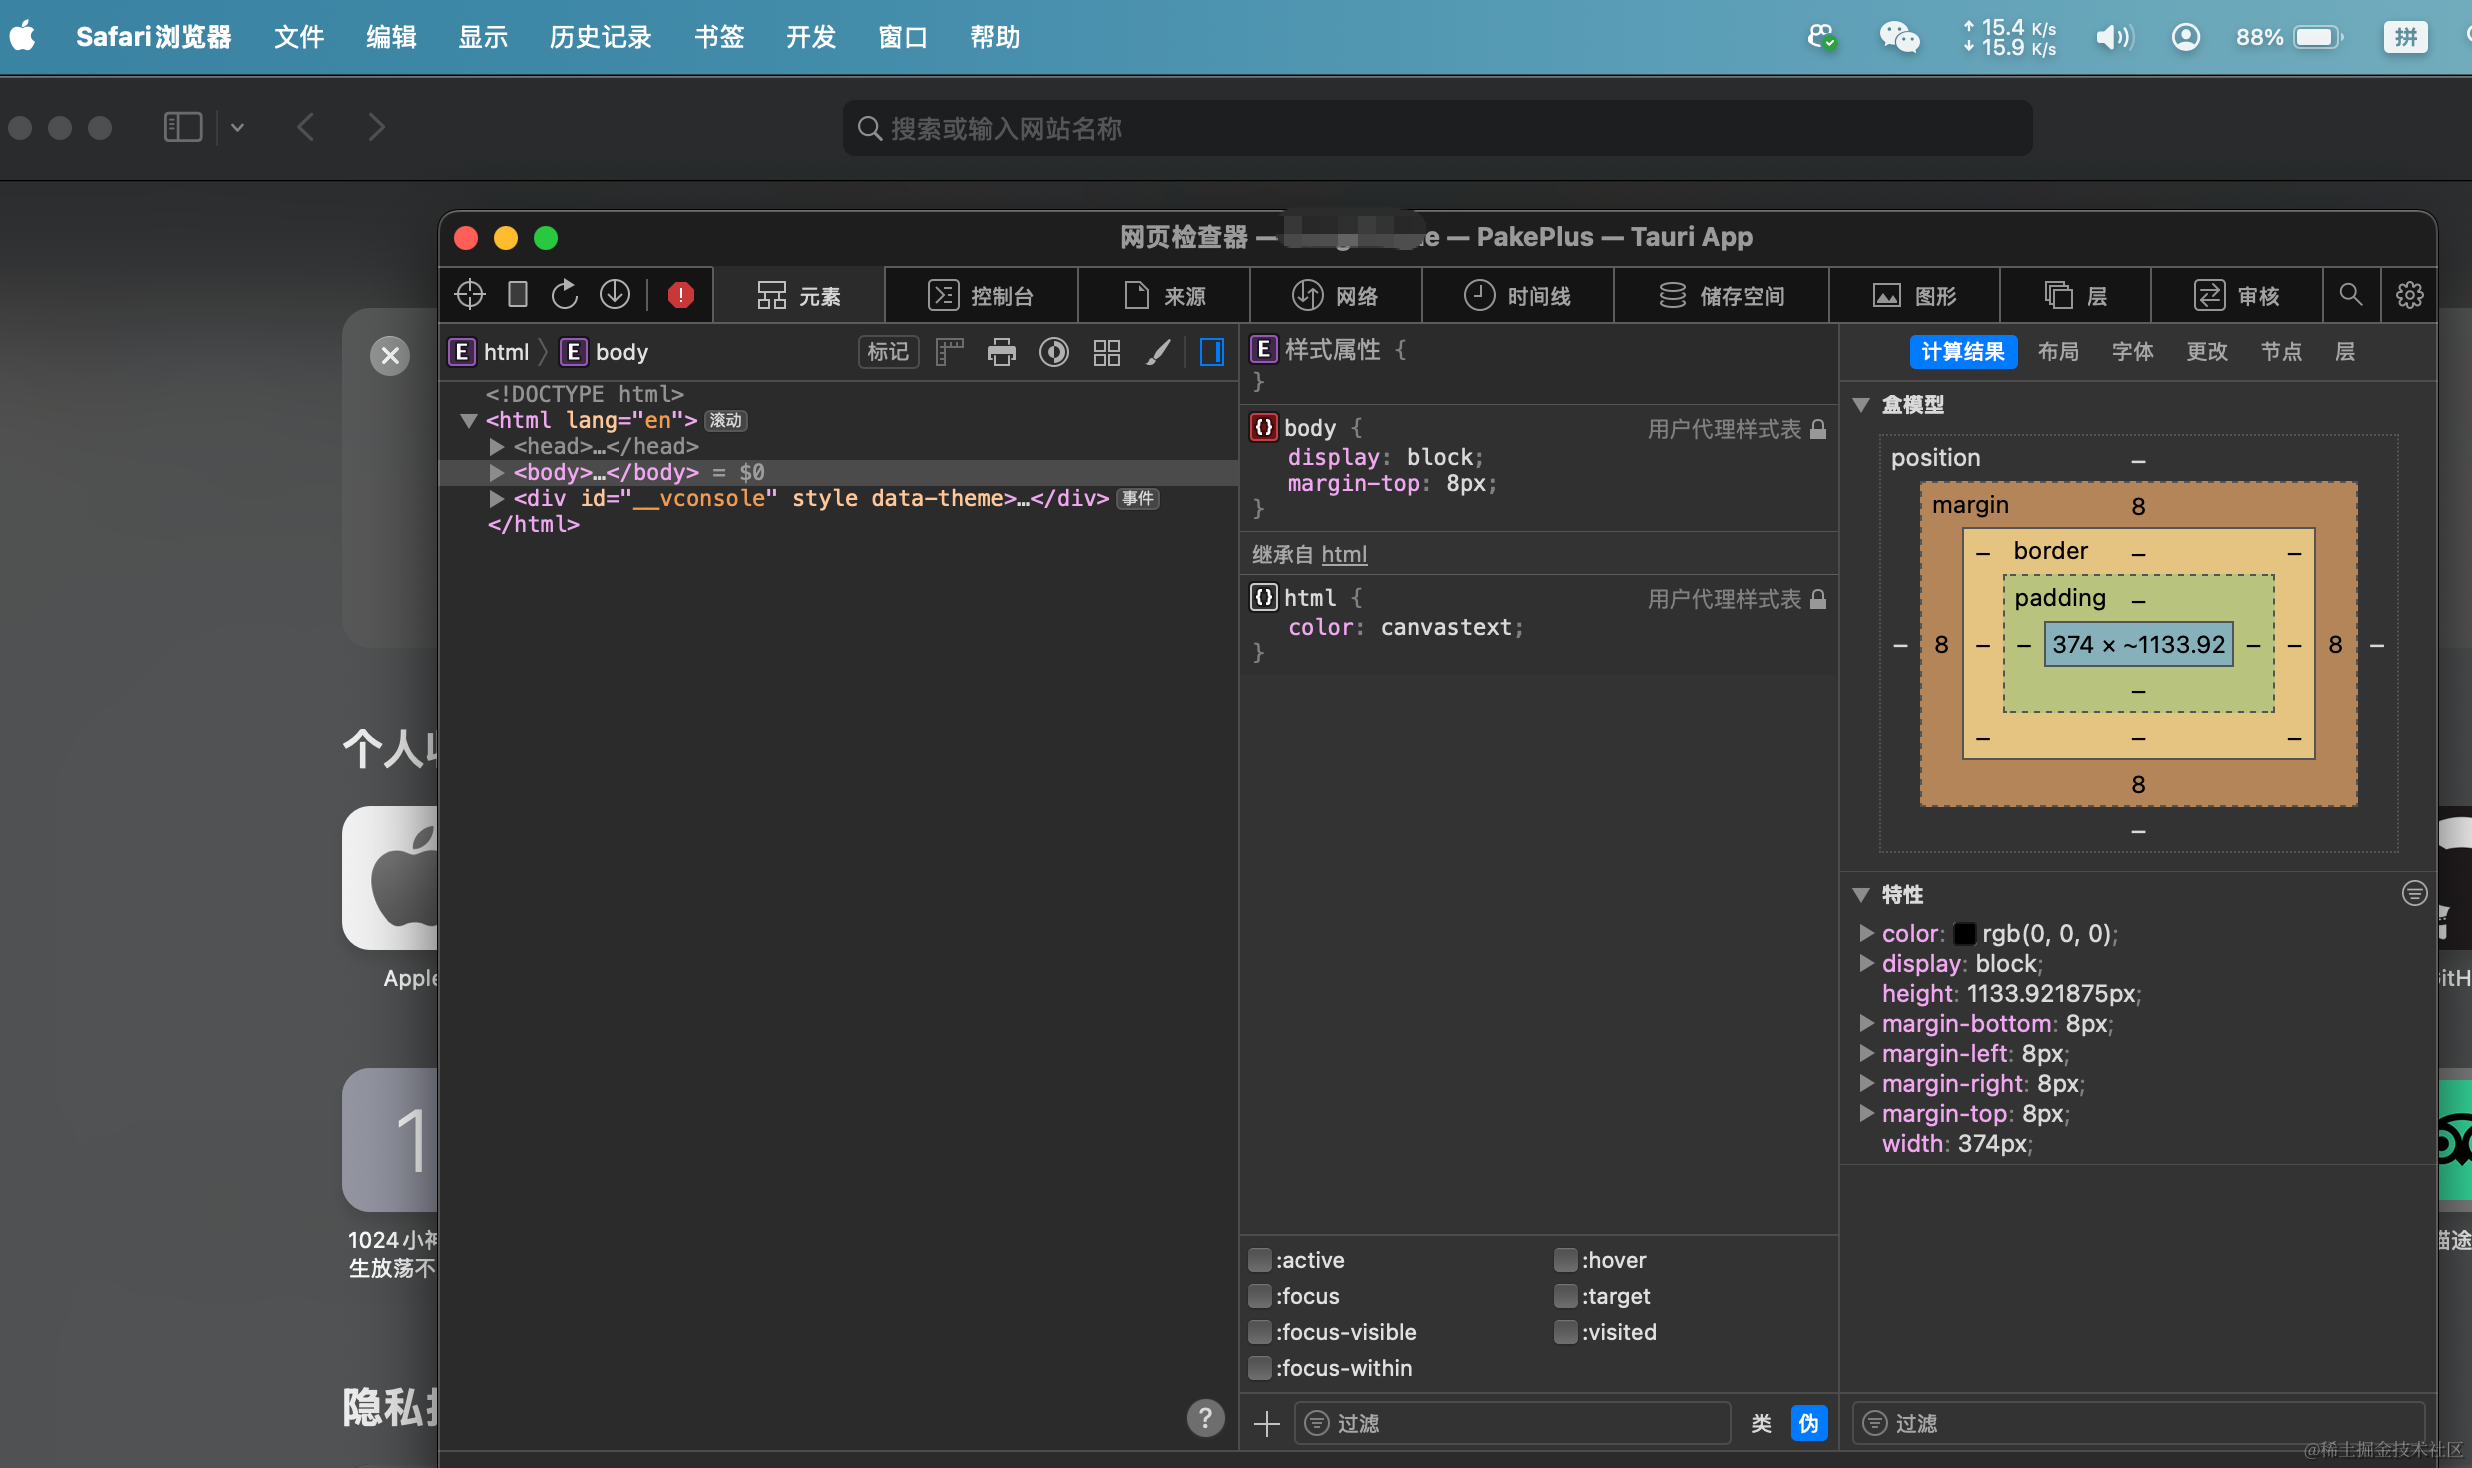Reload the page with the refresh icon
The image size is (2472, 1468).
(x=565, y=295)
